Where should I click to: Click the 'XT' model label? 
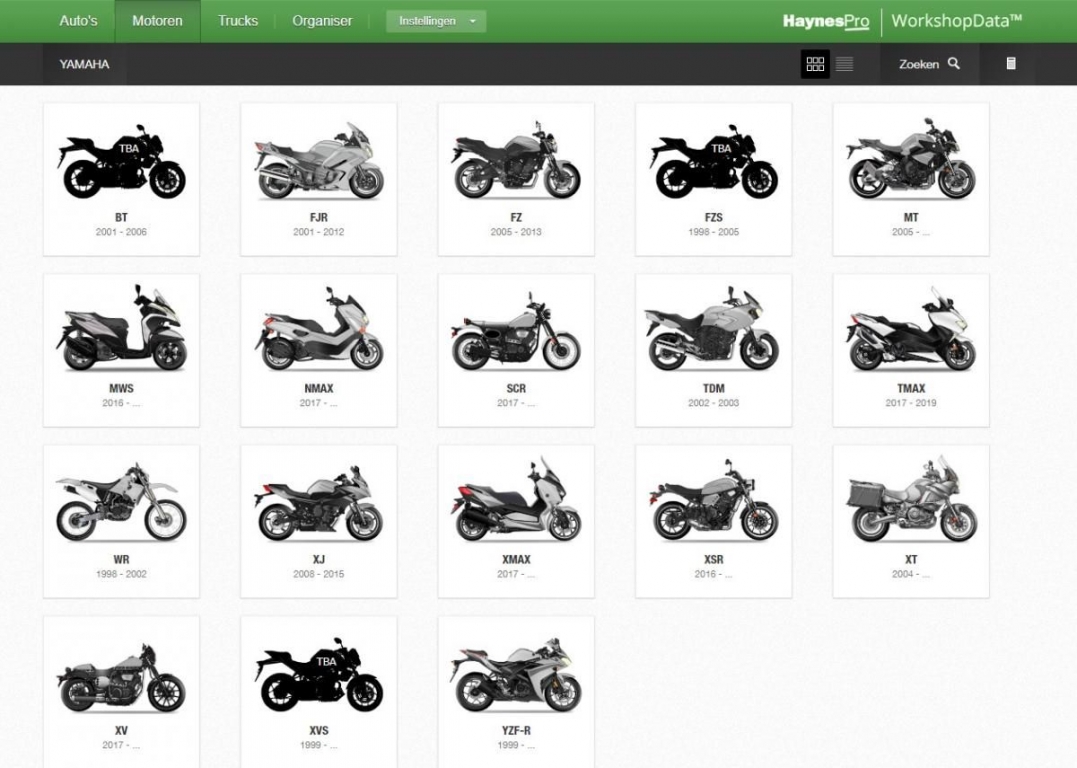(x=911, y=559)
